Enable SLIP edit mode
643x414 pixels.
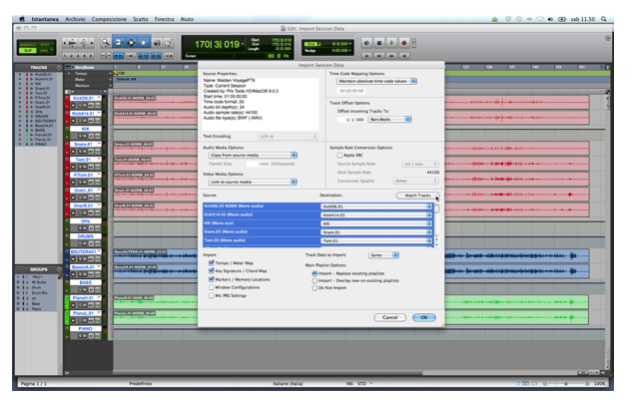[x=28, y=50]
